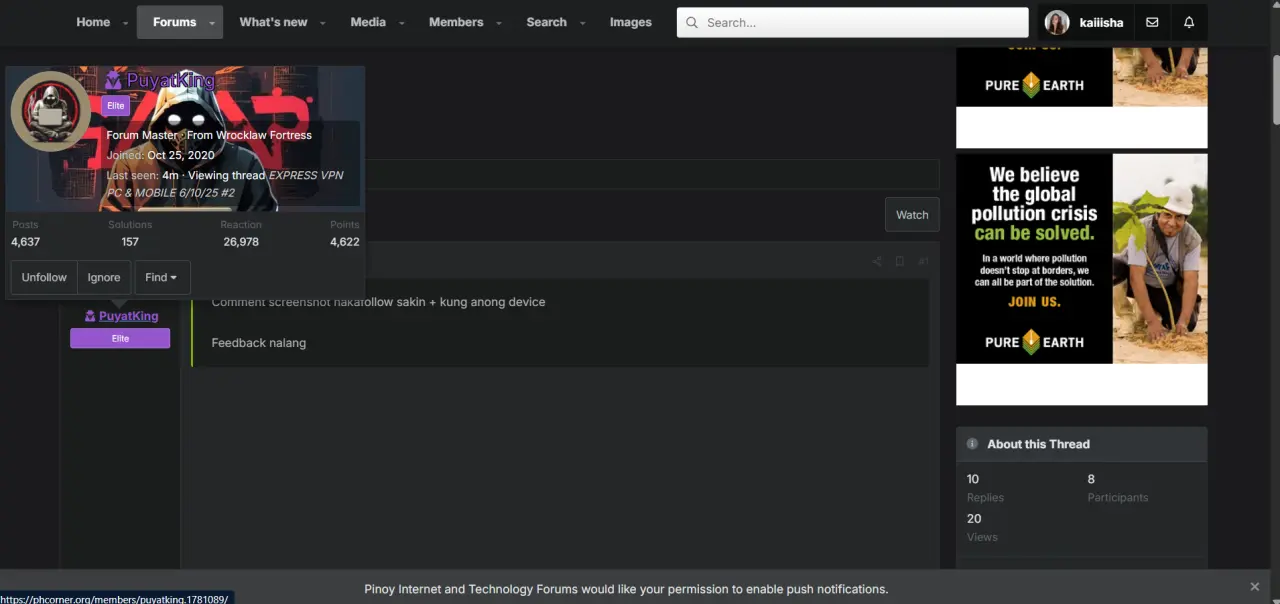Click the Posts count 4,637
1280x604 pixels.
pyautogui.click(x=25, y=242)
